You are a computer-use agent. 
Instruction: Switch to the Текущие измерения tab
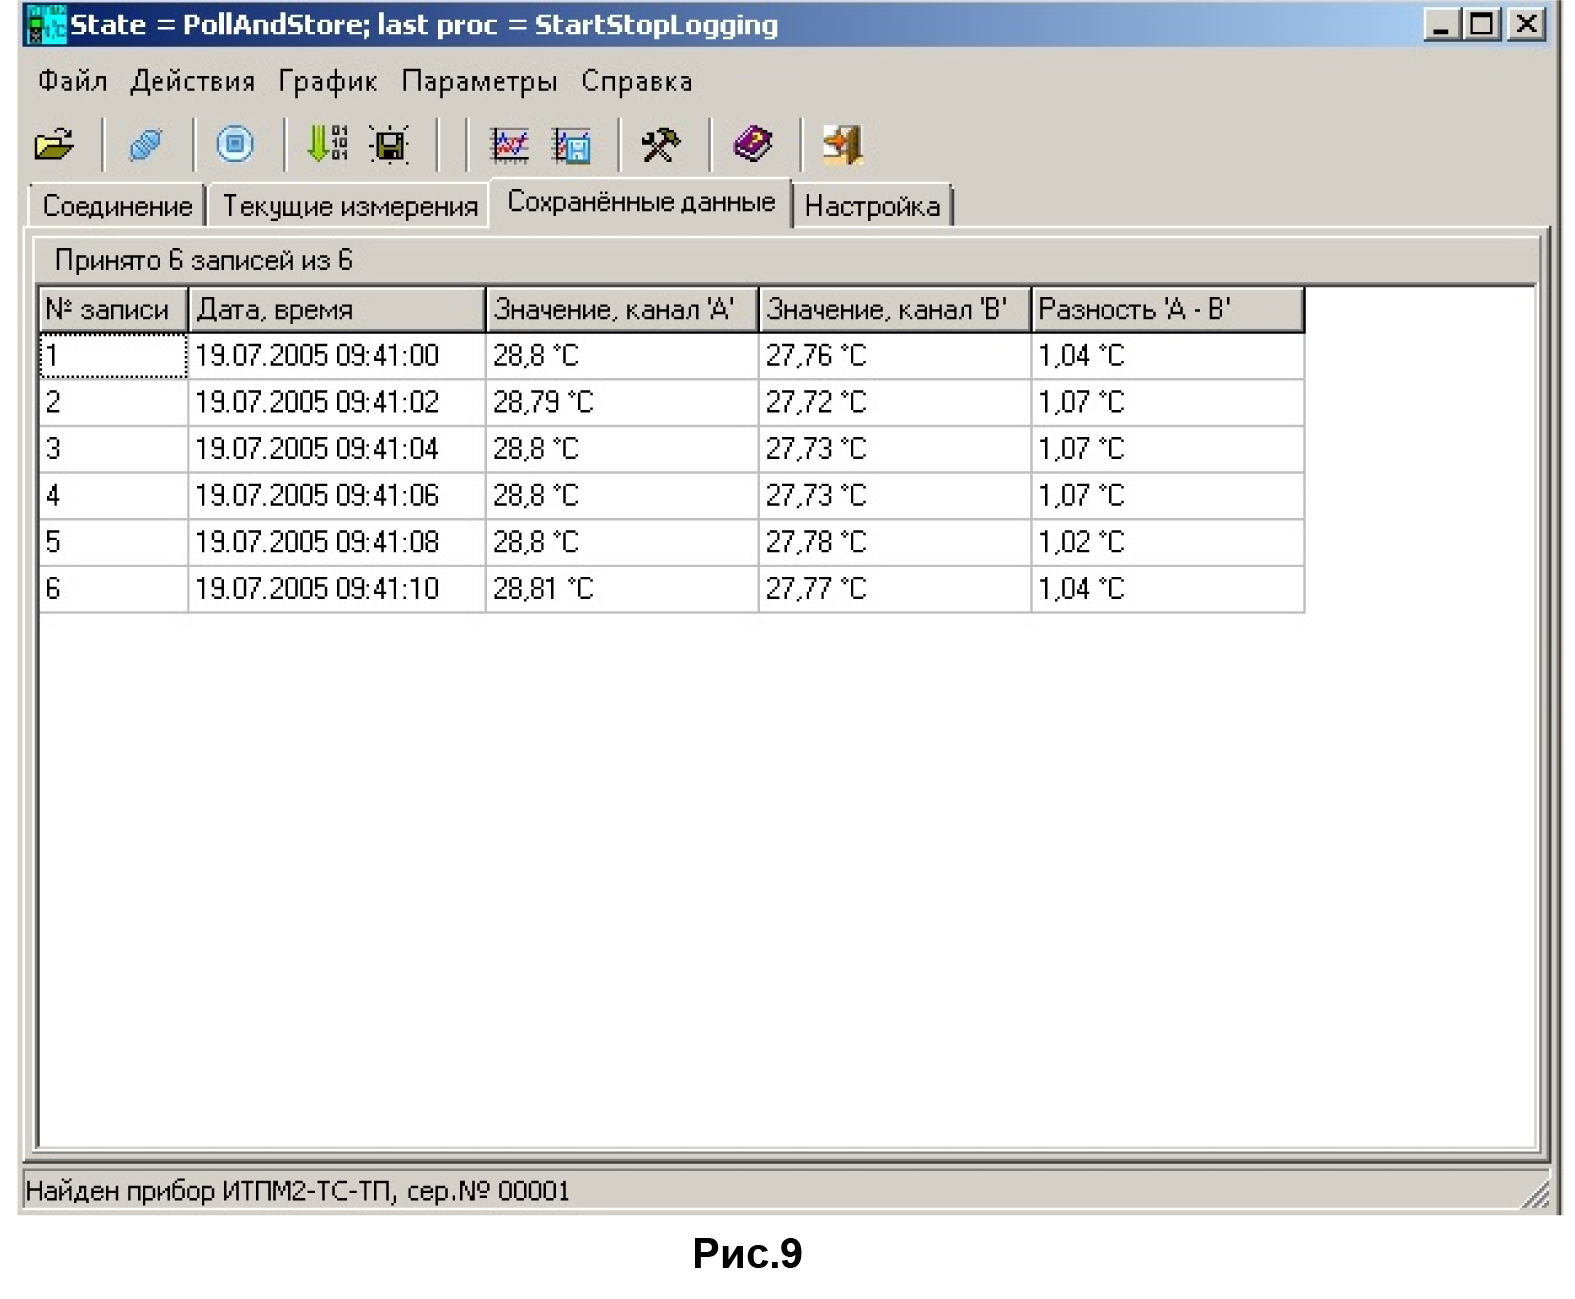click(349, 206)
